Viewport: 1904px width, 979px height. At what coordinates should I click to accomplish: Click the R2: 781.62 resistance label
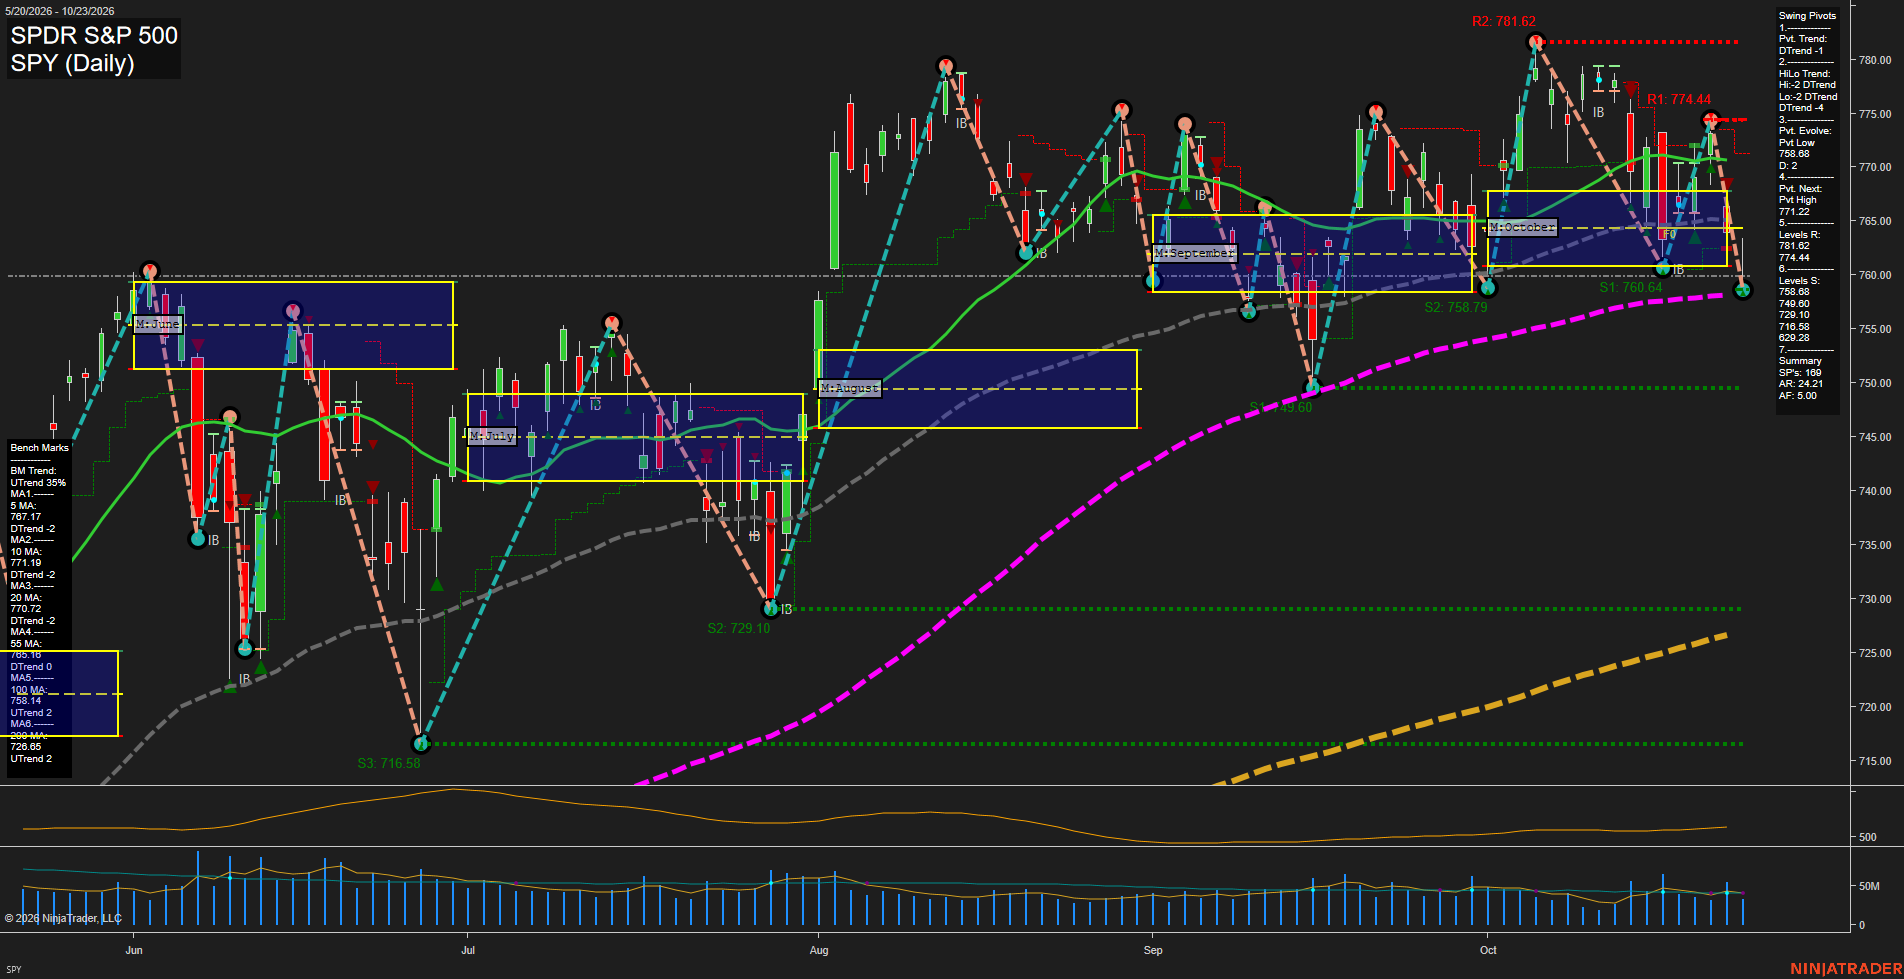[1504, 21]
